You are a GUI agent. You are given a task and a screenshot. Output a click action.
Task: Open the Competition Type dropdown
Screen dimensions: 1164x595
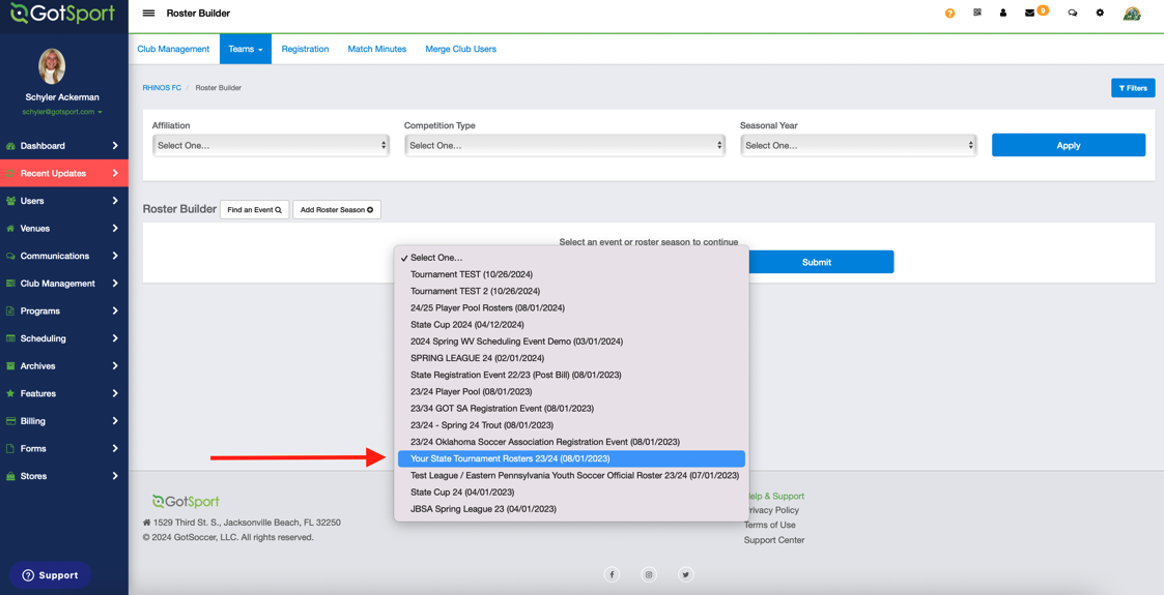click(x=565, y=145)
